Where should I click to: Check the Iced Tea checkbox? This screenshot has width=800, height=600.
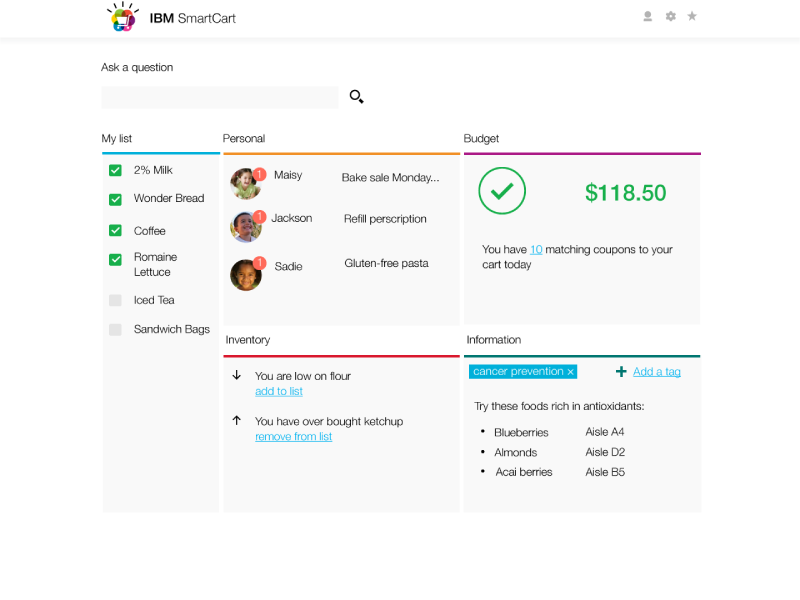(x=115, y=300)
